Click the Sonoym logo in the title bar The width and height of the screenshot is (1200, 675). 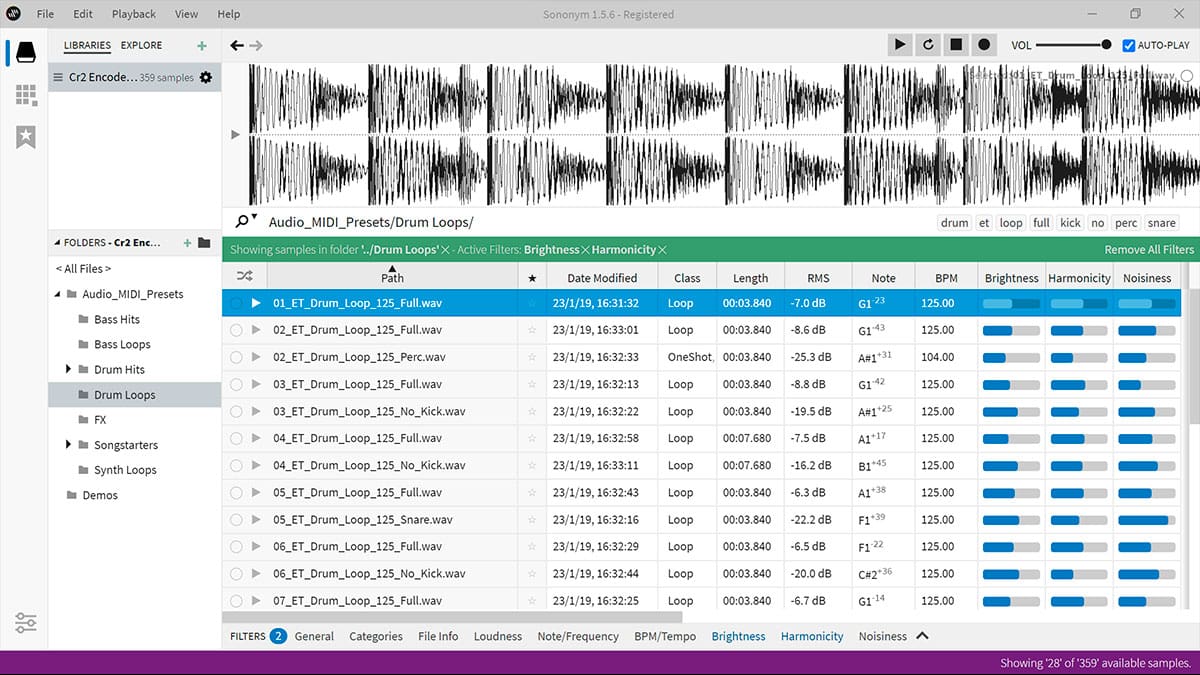click(13, 14)
